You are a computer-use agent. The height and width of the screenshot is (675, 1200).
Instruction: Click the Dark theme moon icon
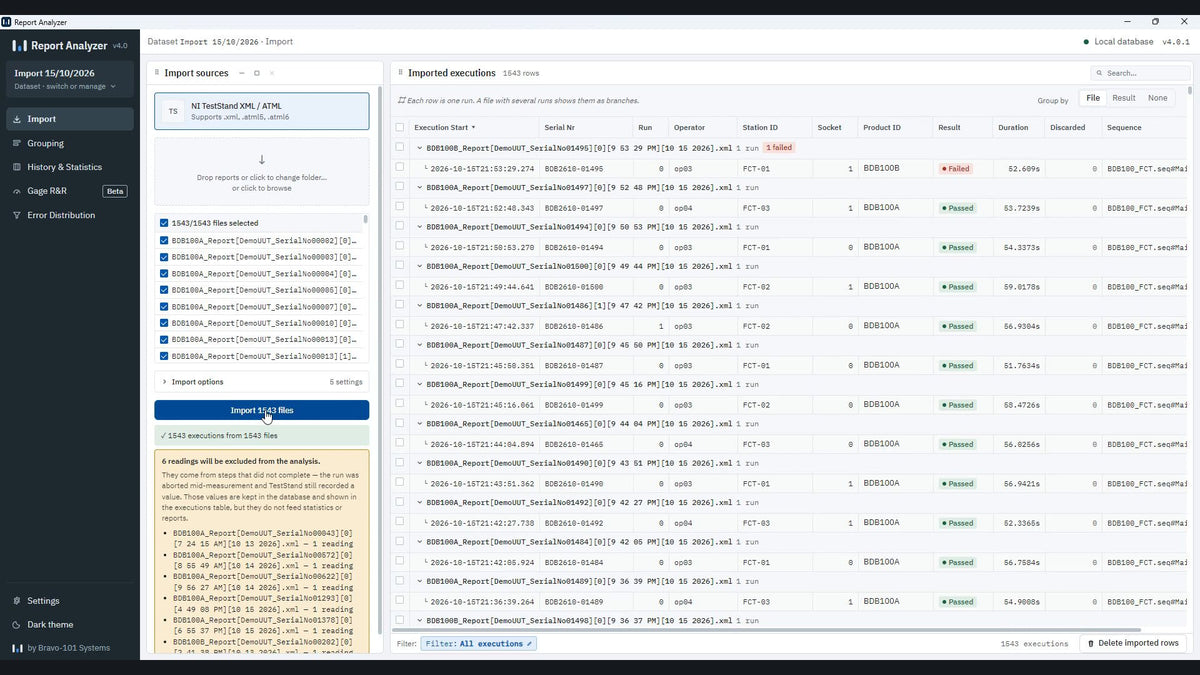click(17, 625)
